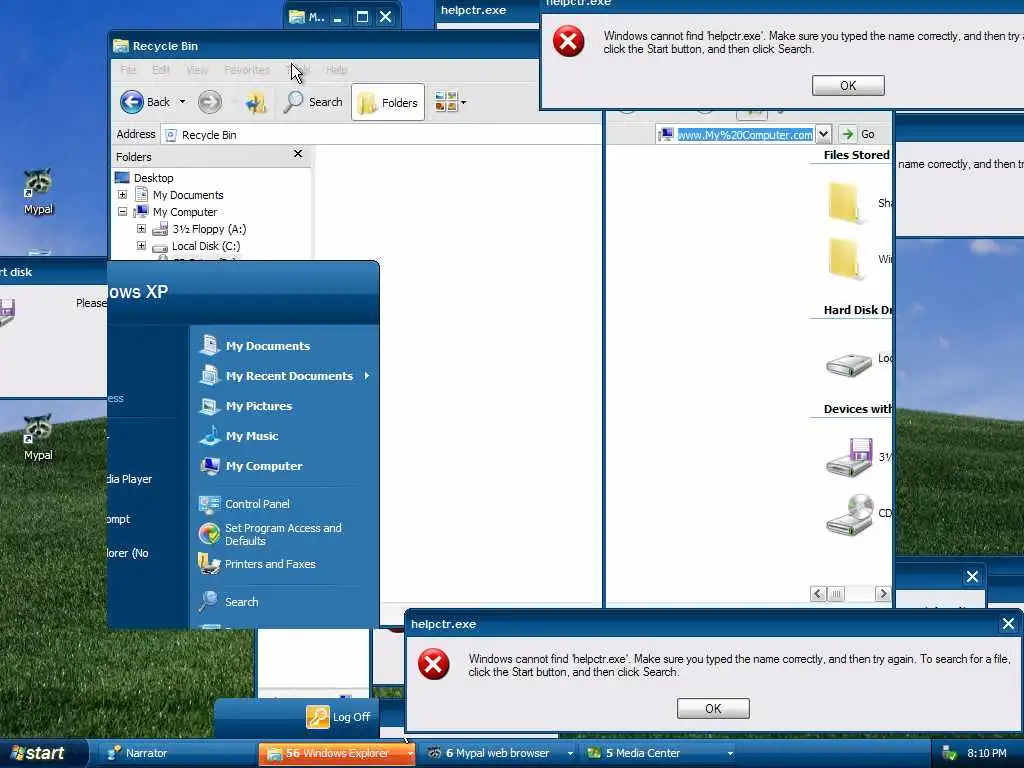Open Help menu in Recycle Bin window

coord(336,70)
